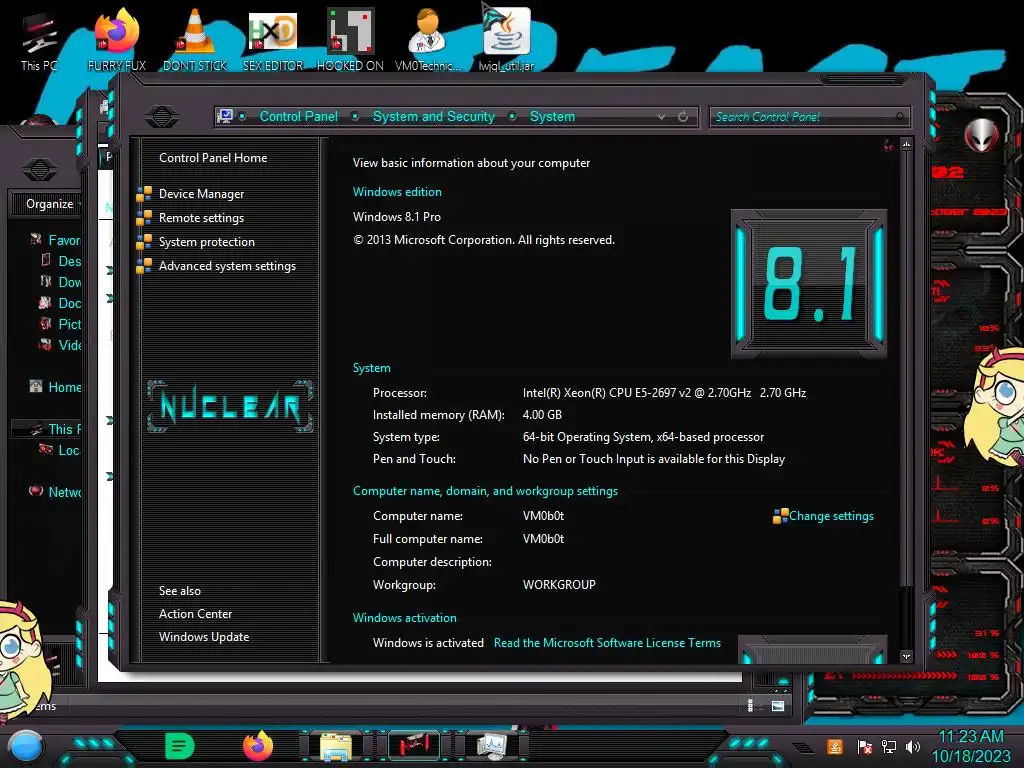Open FURRY FUX Firefox desktop shortcut

(117, 39)
